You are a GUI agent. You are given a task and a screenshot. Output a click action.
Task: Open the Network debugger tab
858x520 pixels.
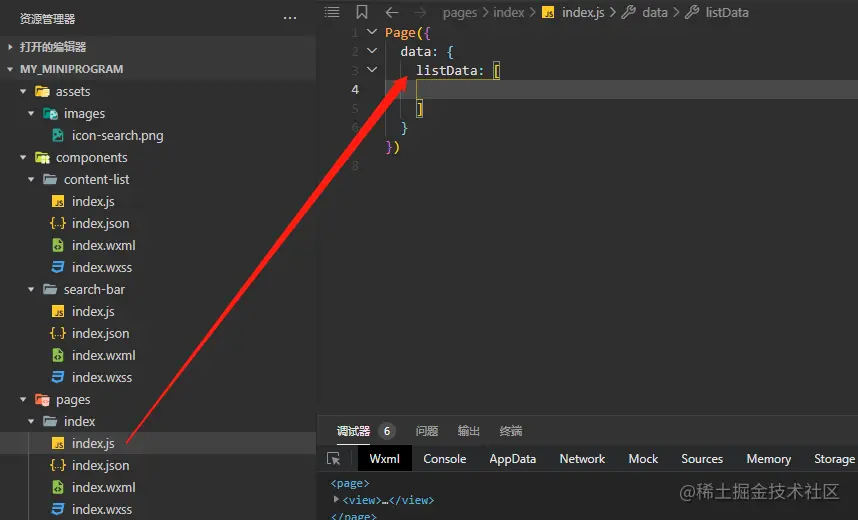coord(582,459)
